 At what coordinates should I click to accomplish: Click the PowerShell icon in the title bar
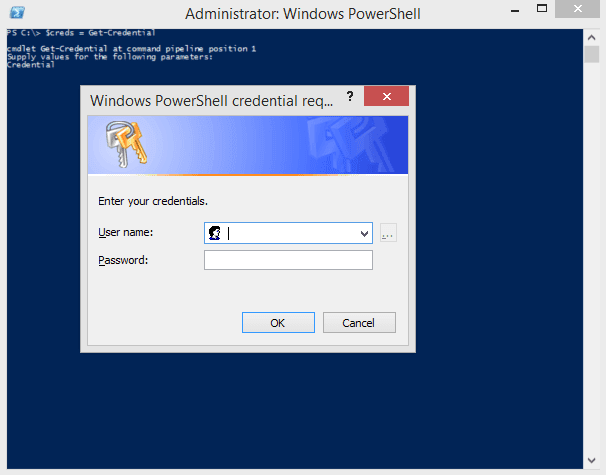point(17,13)
